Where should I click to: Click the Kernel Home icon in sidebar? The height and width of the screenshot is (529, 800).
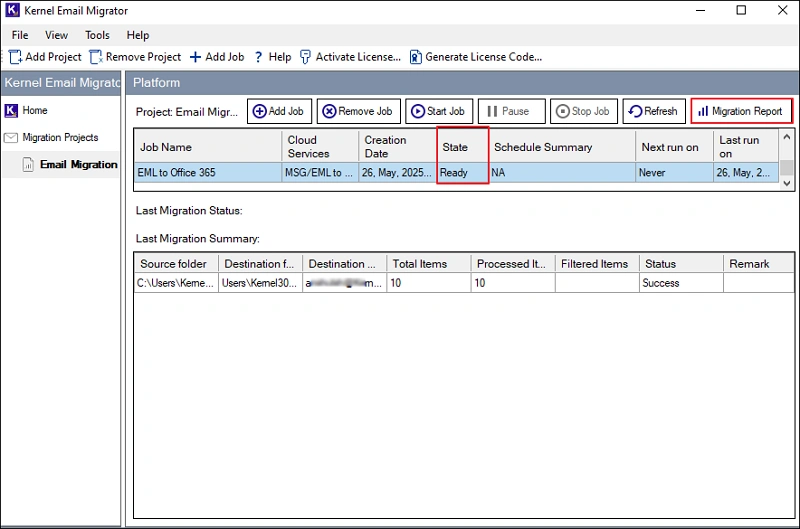point(11,111)
